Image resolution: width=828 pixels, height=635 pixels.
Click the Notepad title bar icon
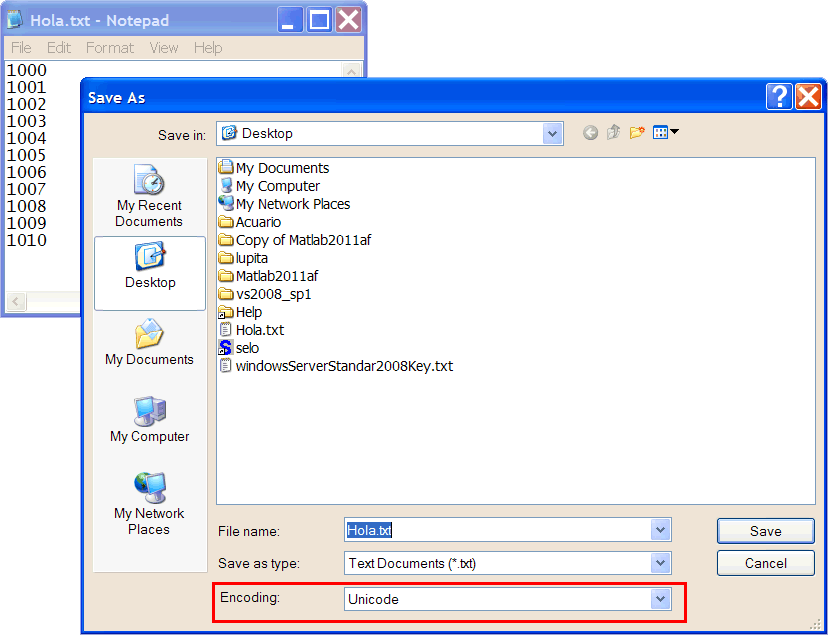(x=14, y=20)
